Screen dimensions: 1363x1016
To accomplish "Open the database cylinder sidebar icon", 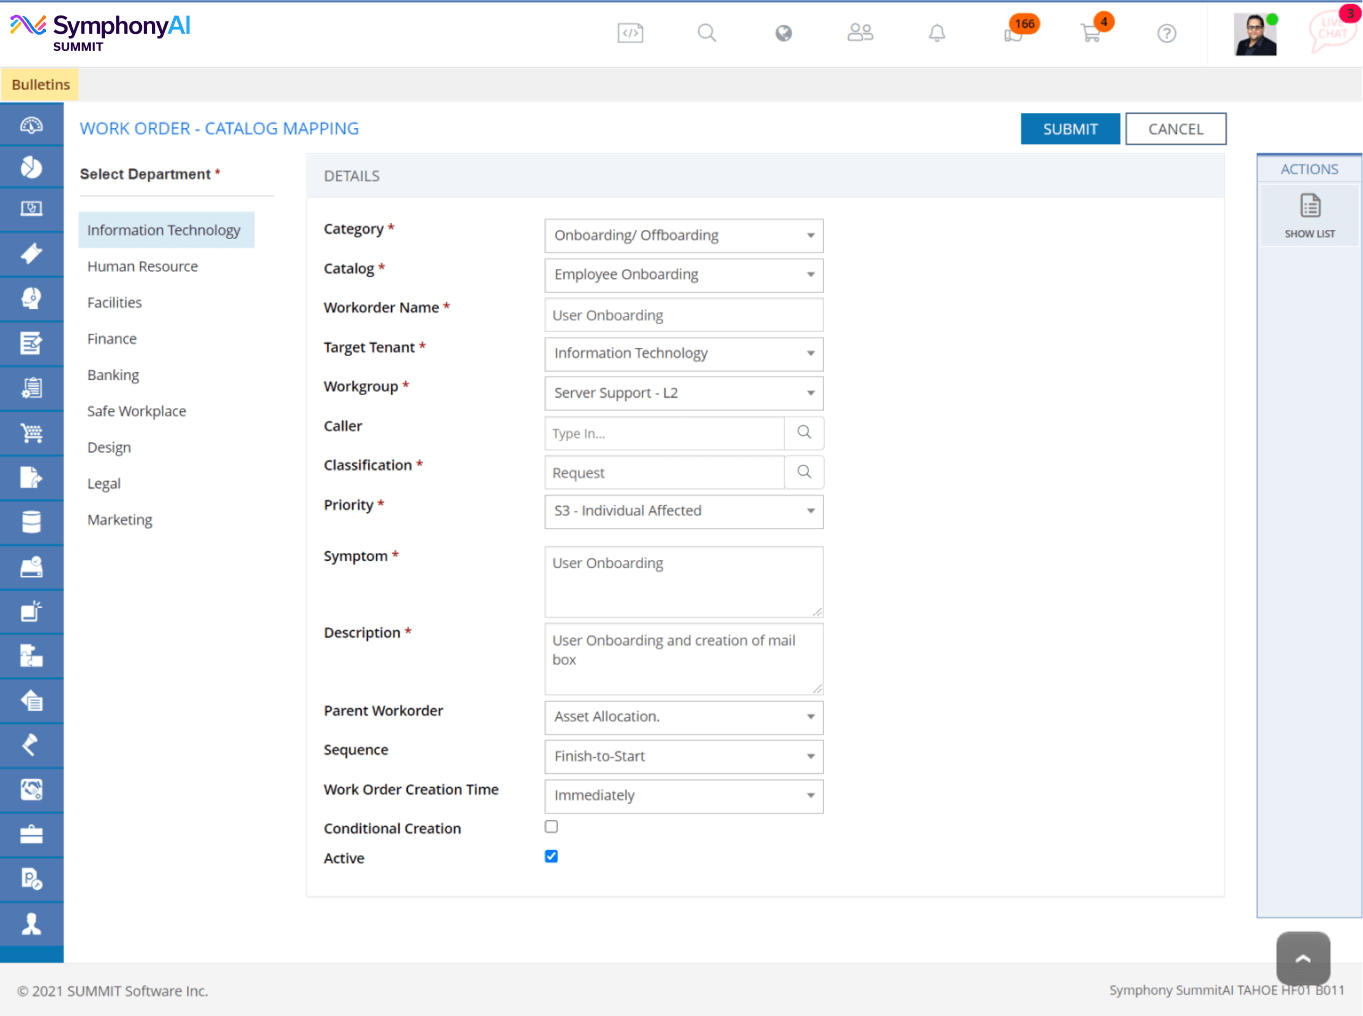I will click(31, 522).
